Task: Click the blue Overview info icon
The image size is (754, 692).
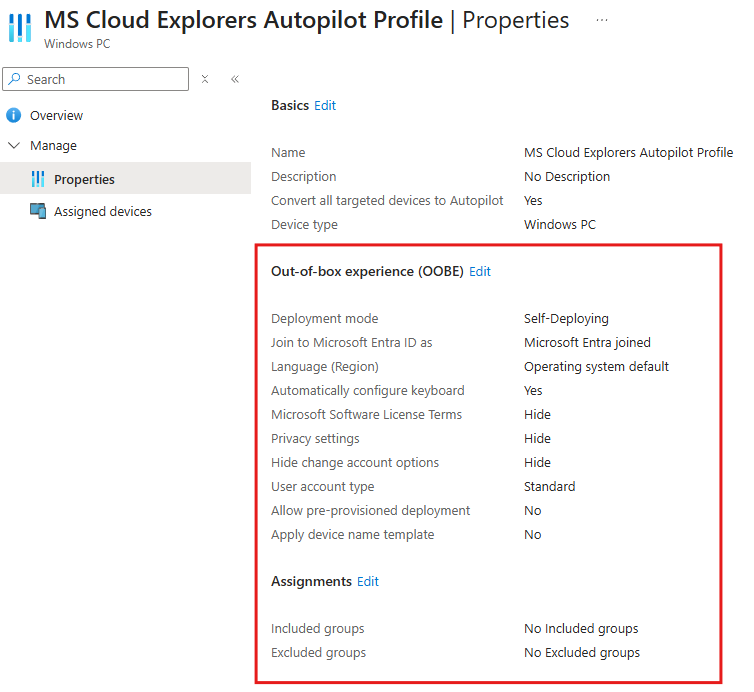Action: point(14,116)
